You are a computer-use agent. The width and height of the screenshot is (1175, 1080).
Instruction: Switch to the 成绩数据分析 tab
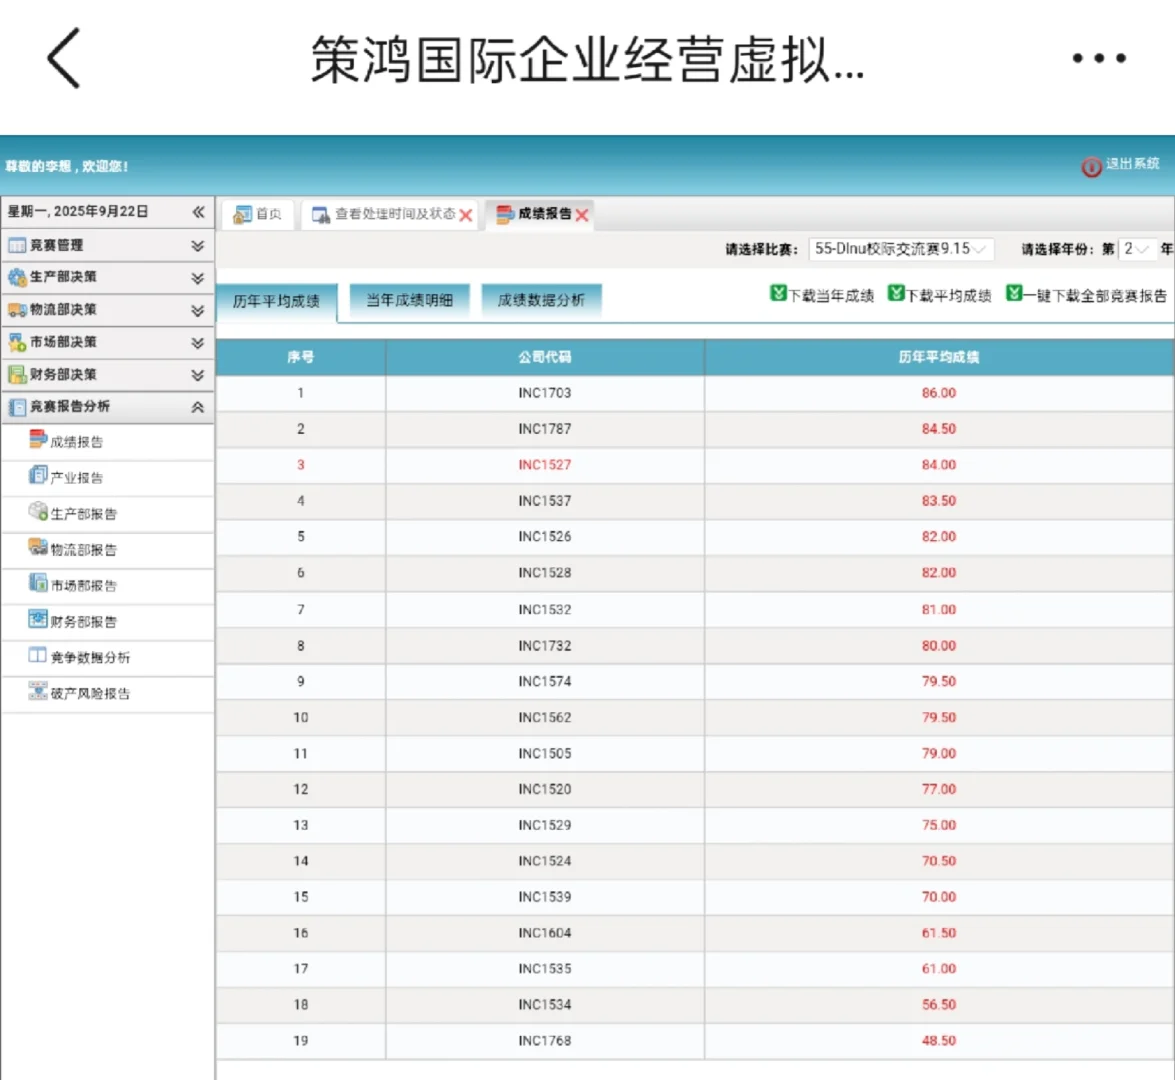click(x=541, y=301)
